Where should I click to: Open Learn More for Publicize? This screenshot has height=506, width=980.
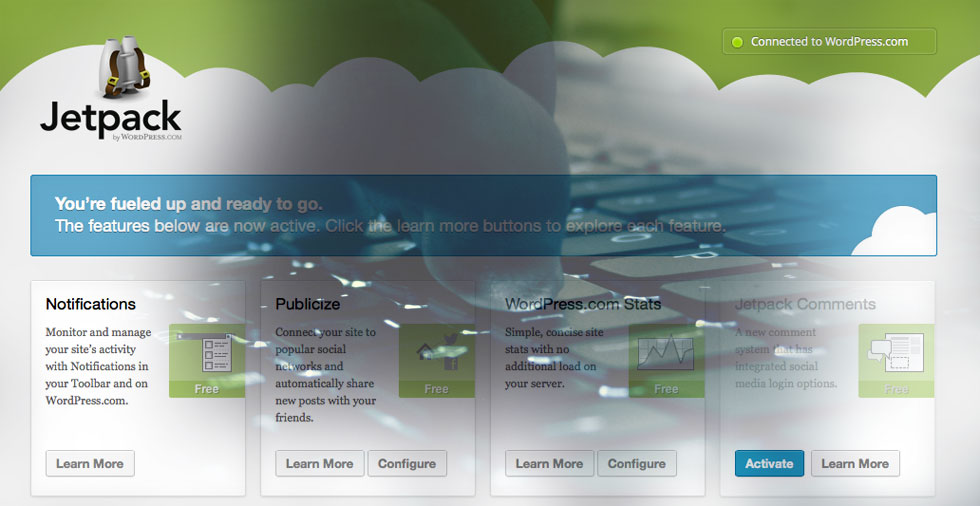point(319,464)
